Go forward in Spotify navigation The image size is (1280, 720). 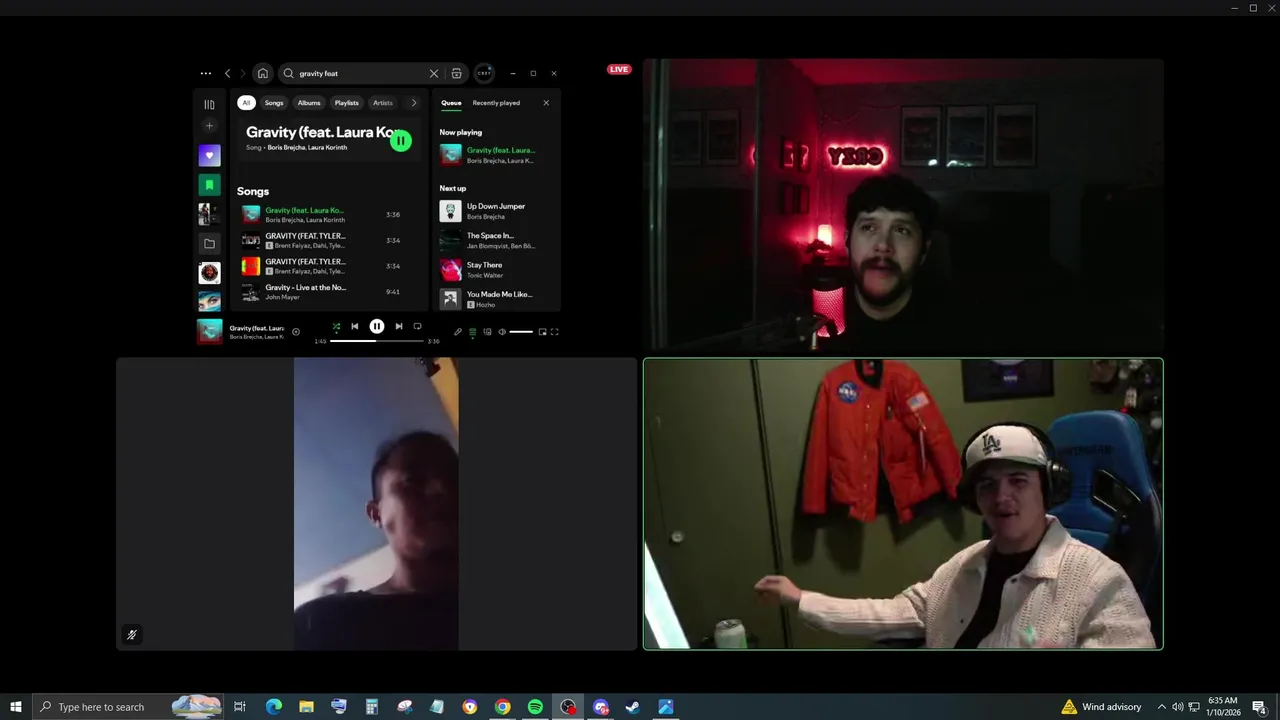pyautogui.click(x=242, y=73)
